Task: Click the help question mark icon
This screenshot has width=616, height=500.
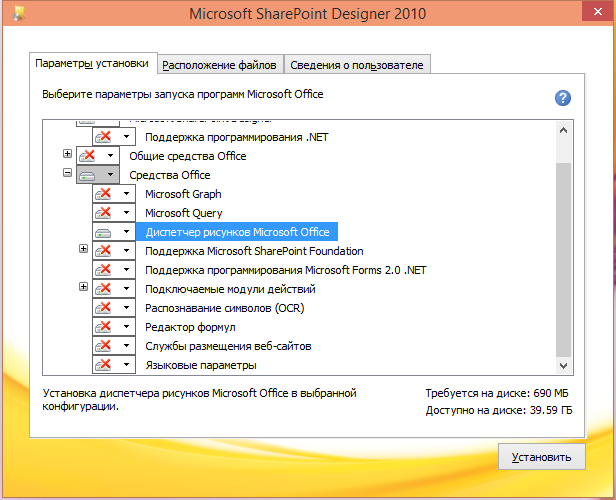Action: coord(563,98)
